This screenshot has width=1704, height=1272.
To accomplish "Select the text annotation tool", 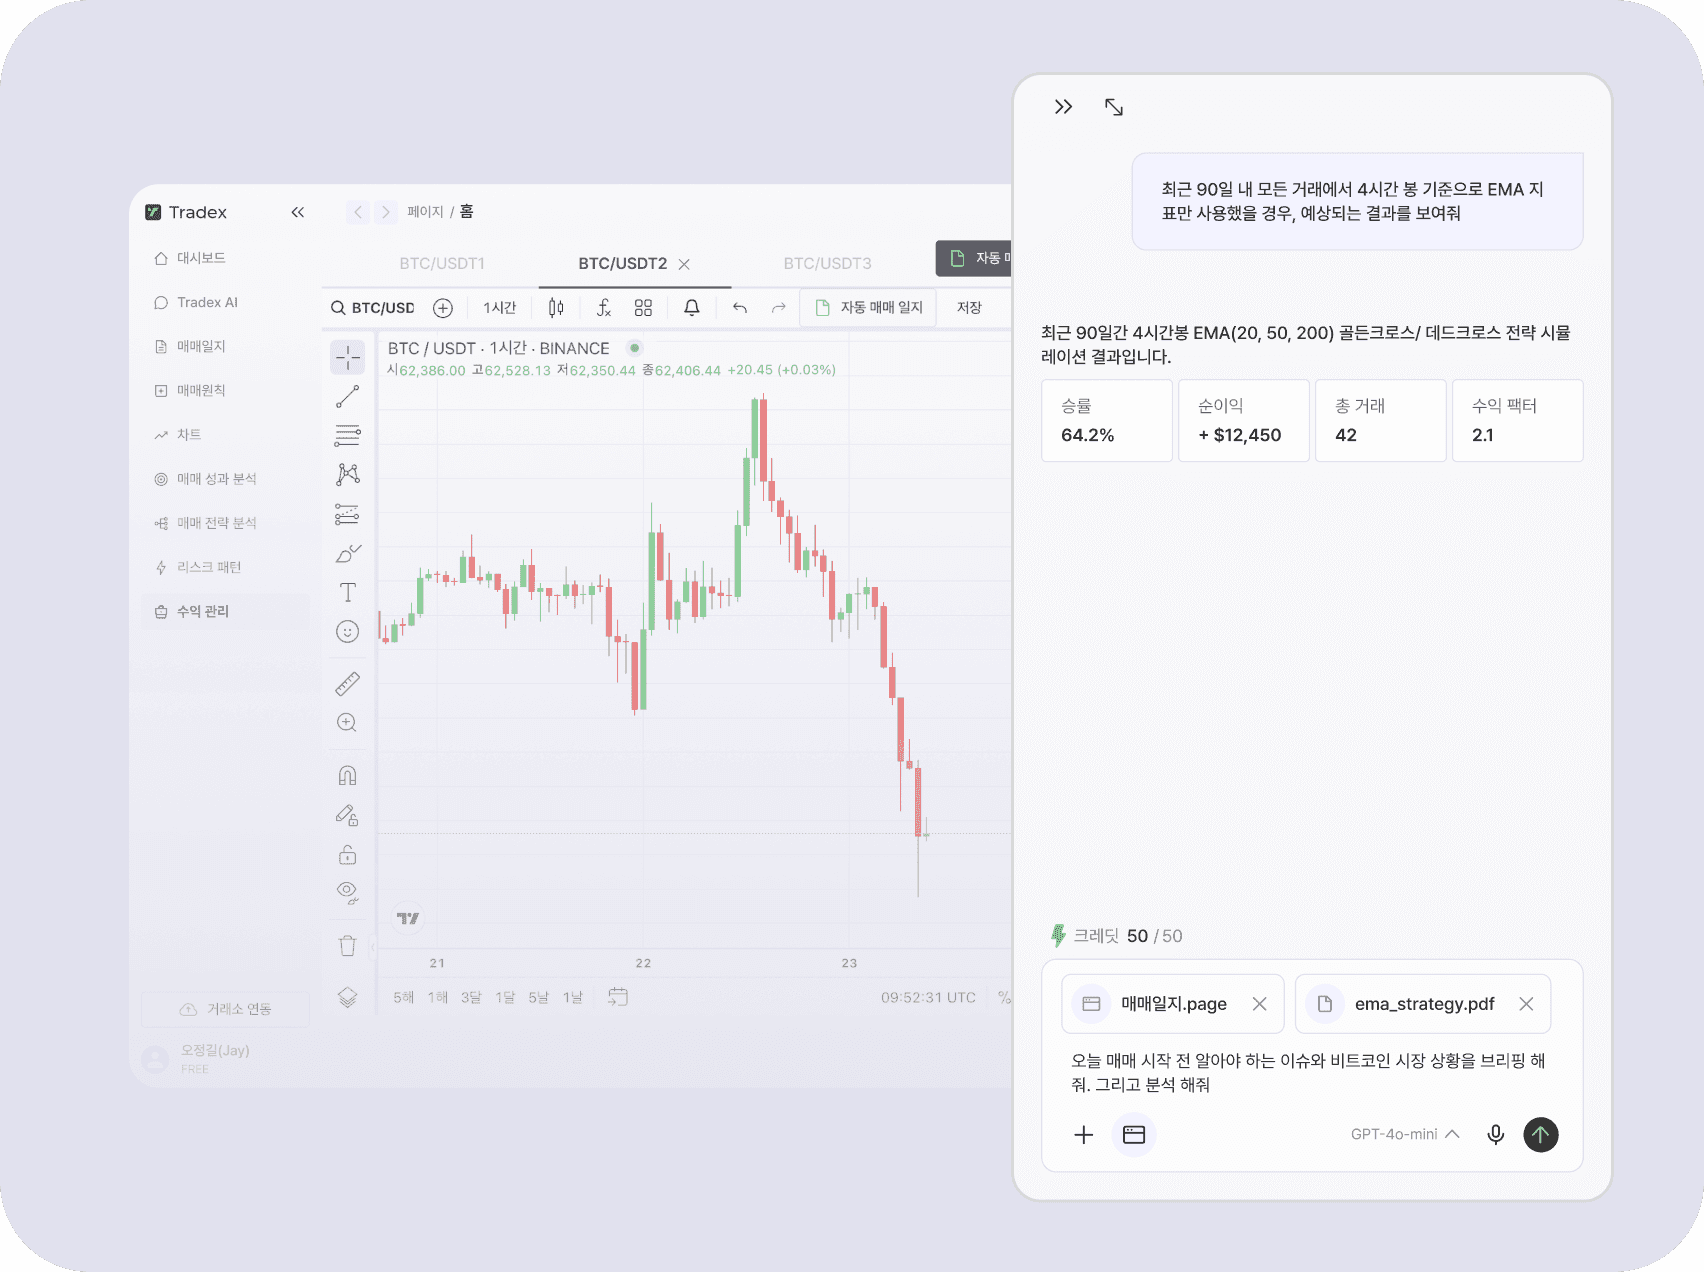I will click(x=347, y=592).
